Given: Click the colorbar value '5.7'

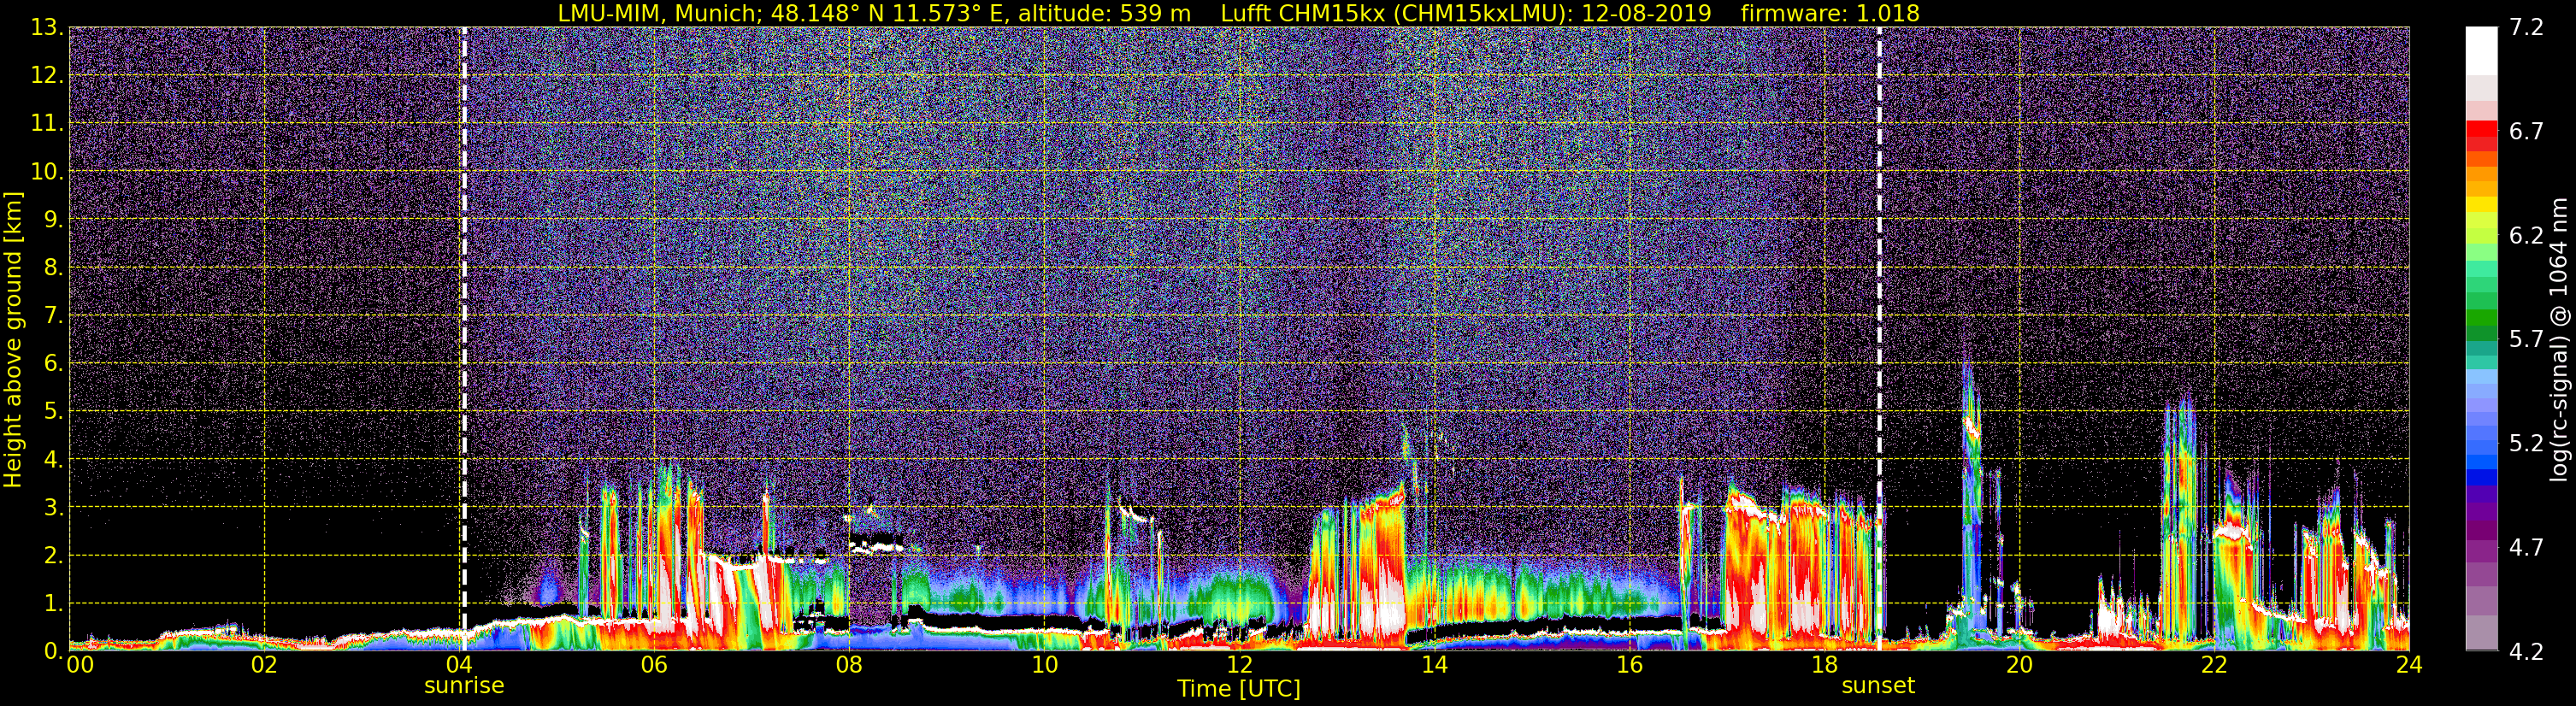Looking at the screenshot, I should pos(2526,339).
